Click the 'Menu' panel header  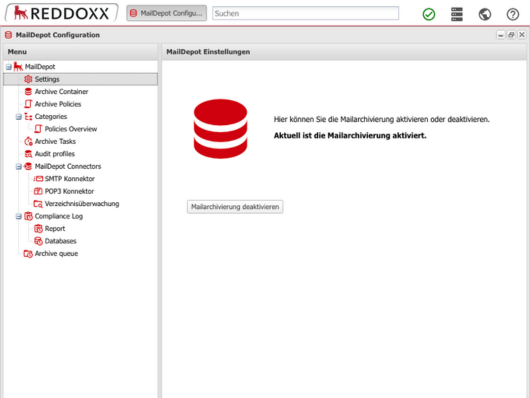point(81,52)
